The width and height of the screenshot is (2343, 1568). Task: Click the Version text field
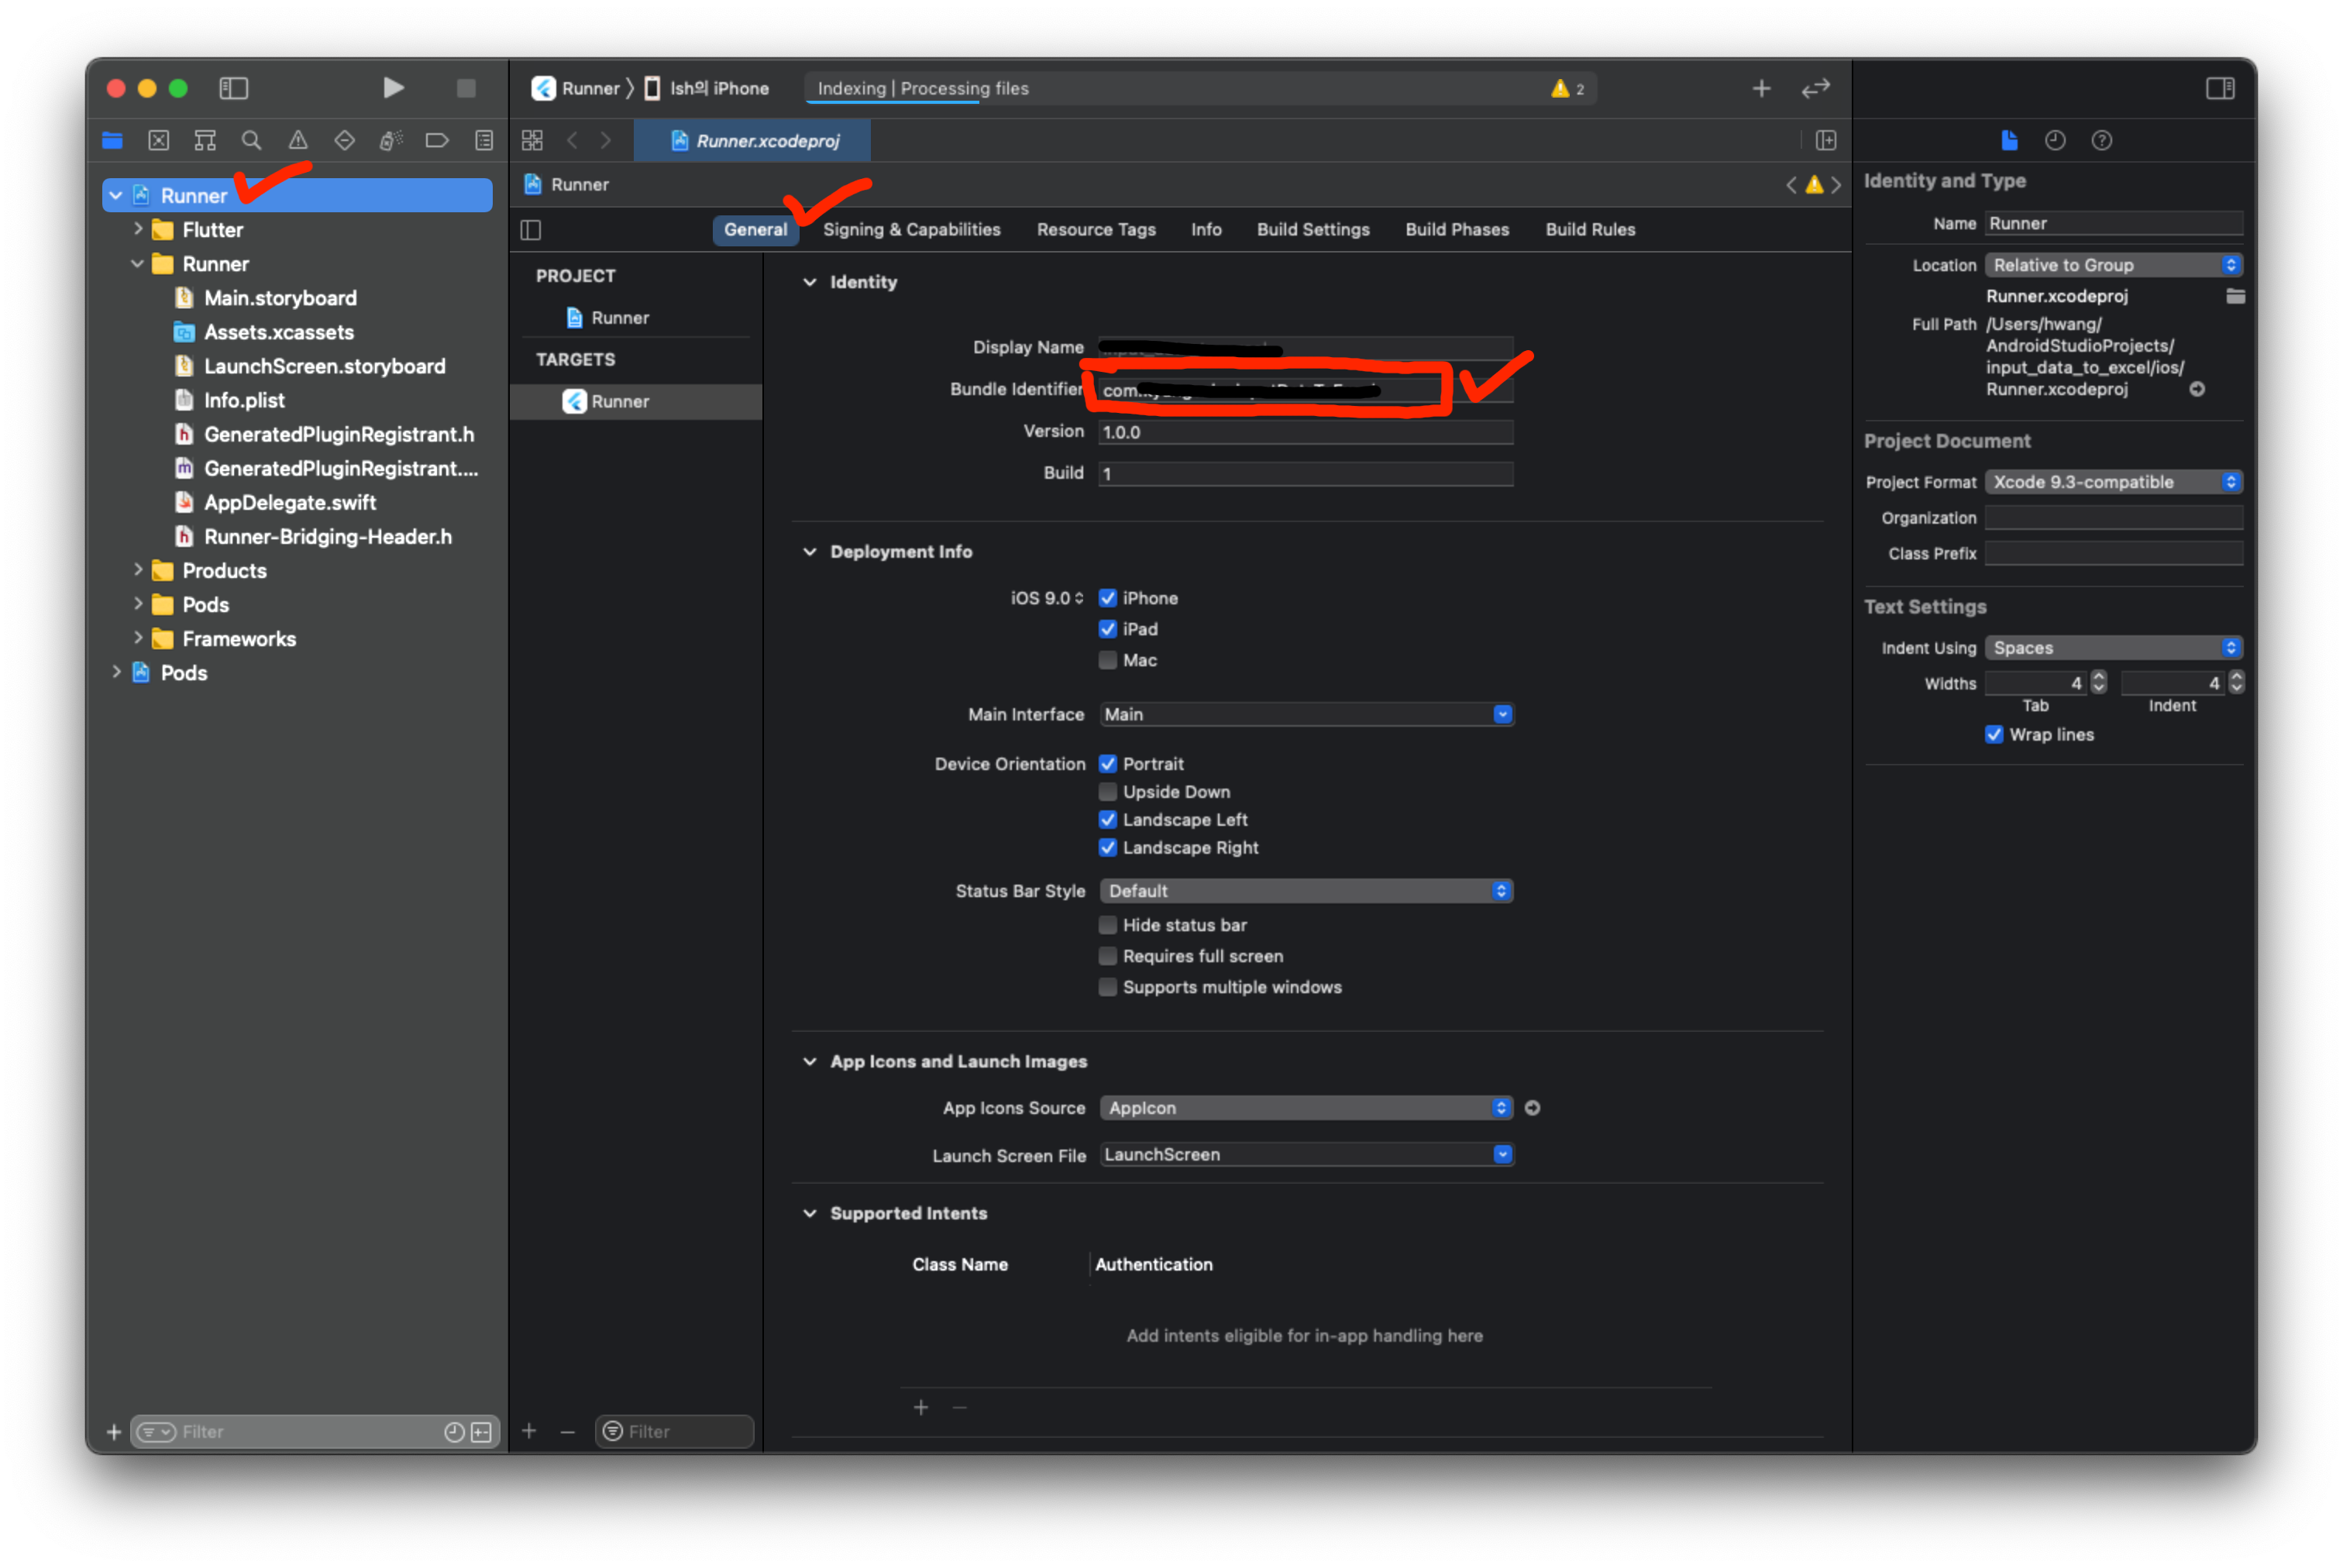point(1304,432)
